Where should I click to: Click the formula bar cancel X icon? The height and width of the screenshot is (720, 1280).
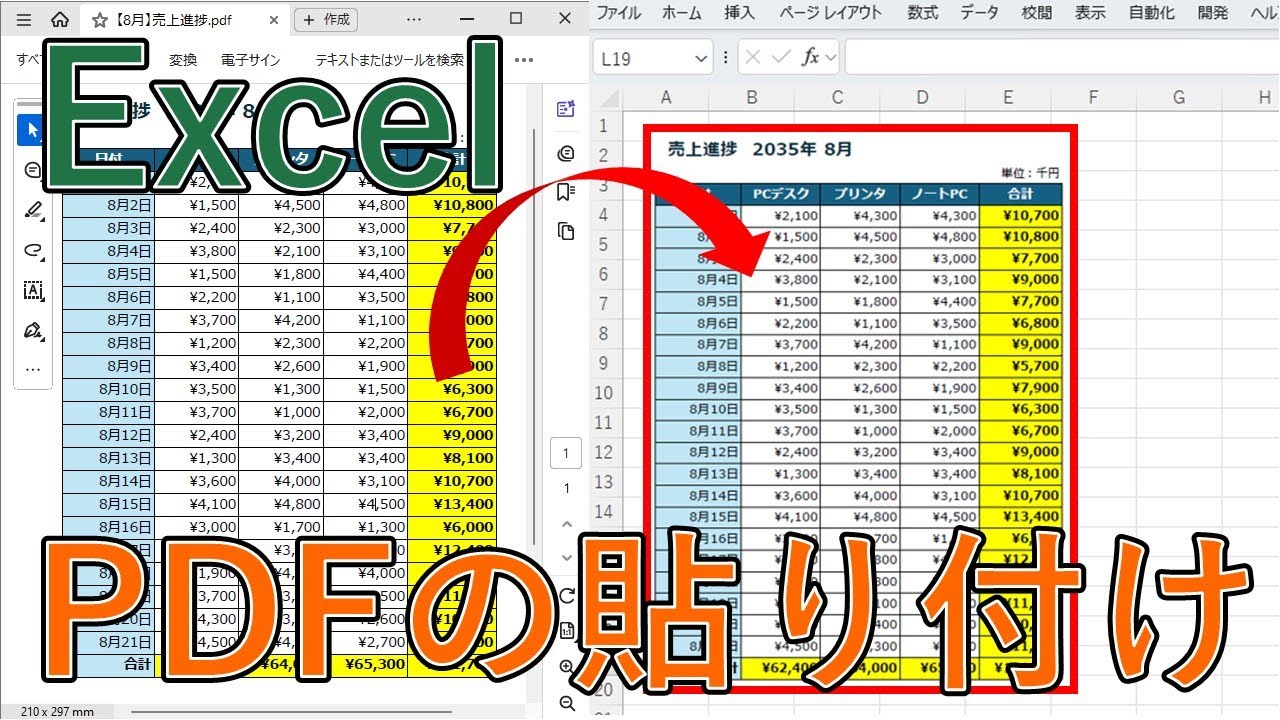pyautogui.click(x=753, y=58)
